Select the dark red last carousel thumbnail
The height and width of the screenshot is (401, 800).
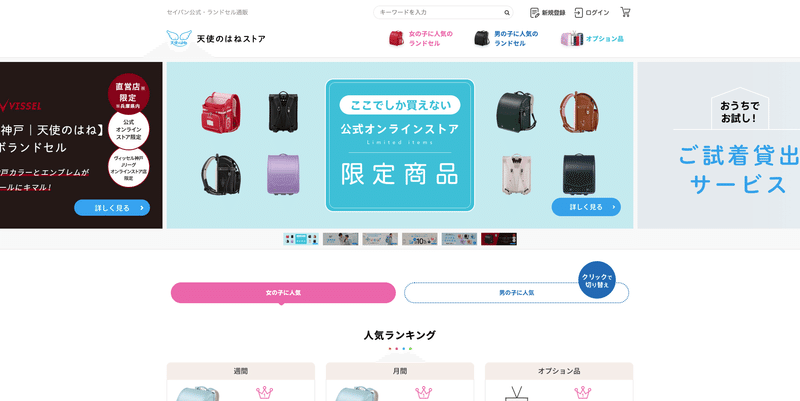tap(499, 239)
